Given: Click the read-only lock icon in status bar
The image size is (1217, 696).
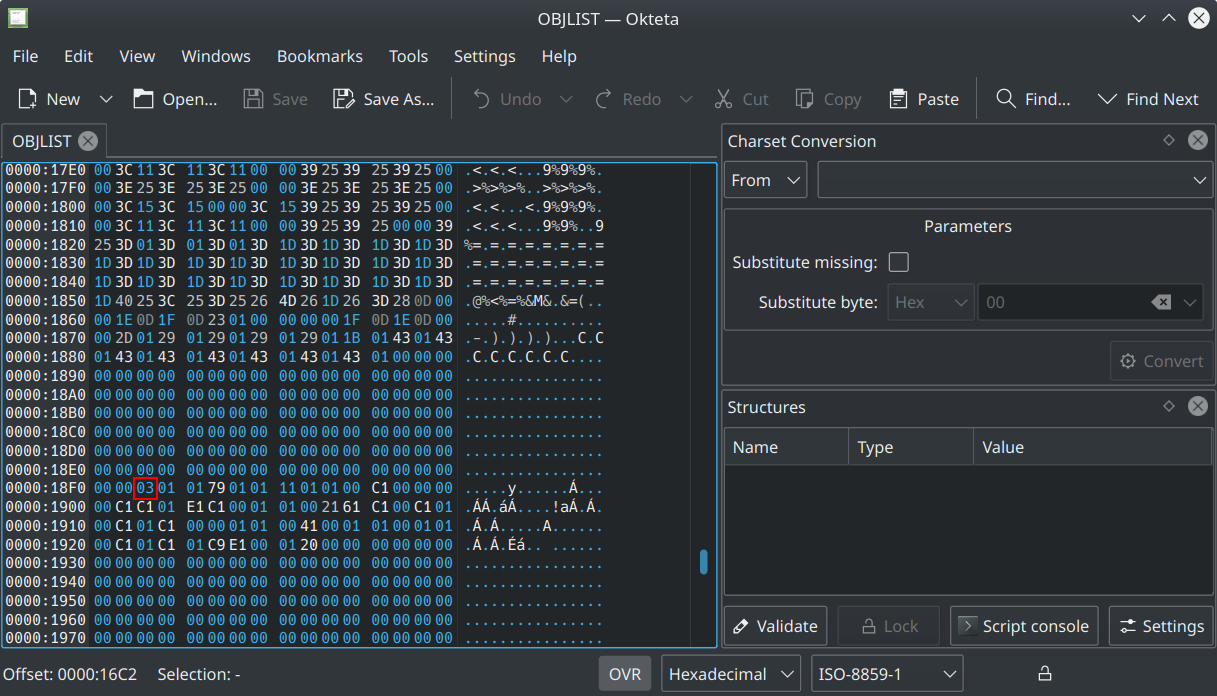Looking at the screenshot, I should point(1045,674).
